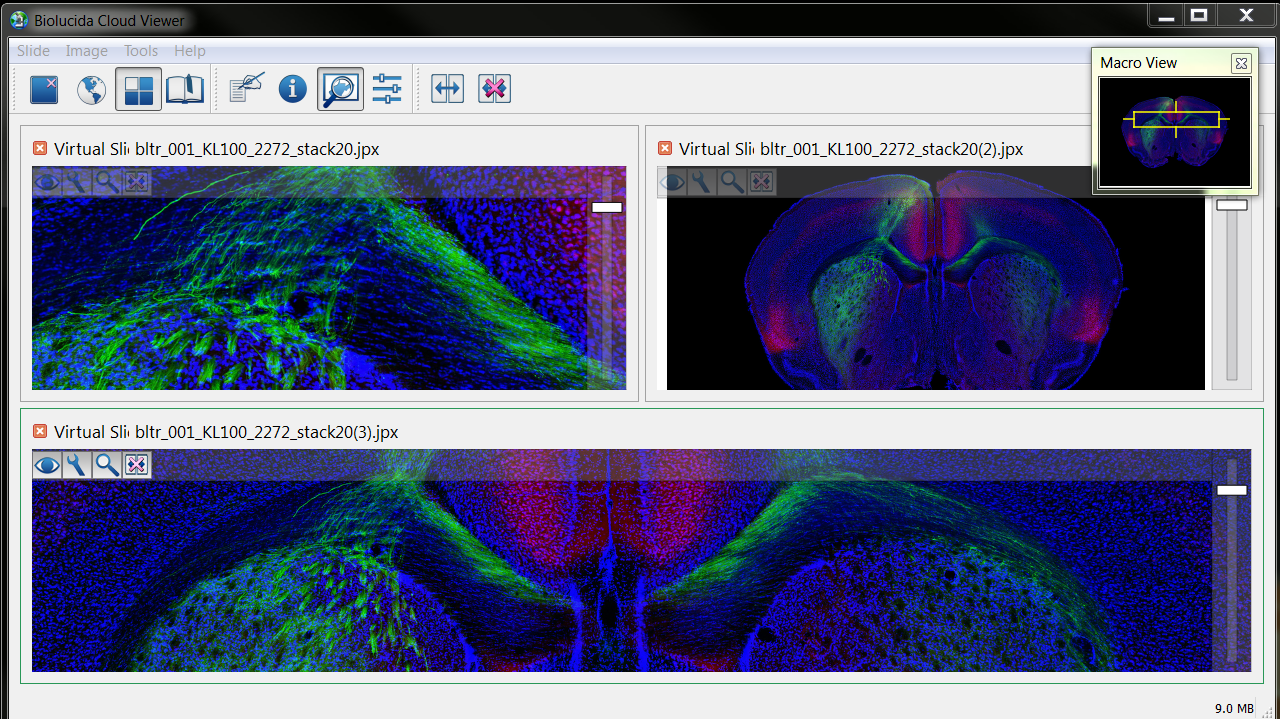
Task: Click the pink-X arrows icon in stack20(3).jpx pane
Action: (x=137, y=465)
